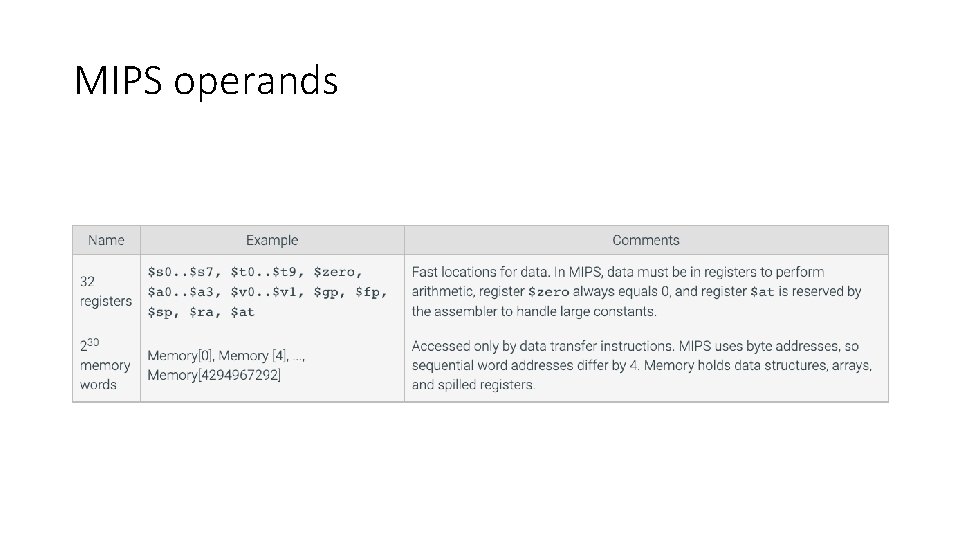Viewport: 960px width, 540px height.
Task: Click the $zero word in comments
Action: 549,292
